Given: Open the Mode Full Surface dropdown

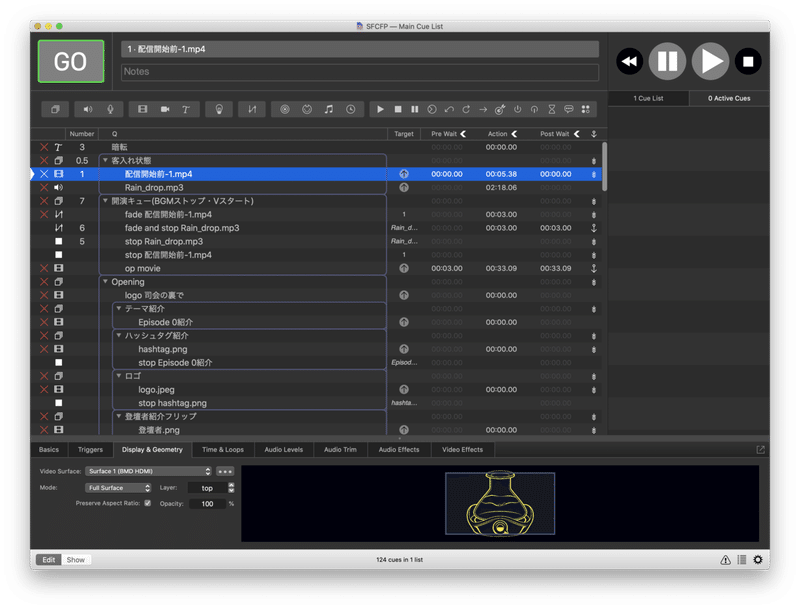Looking at the screenshot, I should tap(118, 488).
